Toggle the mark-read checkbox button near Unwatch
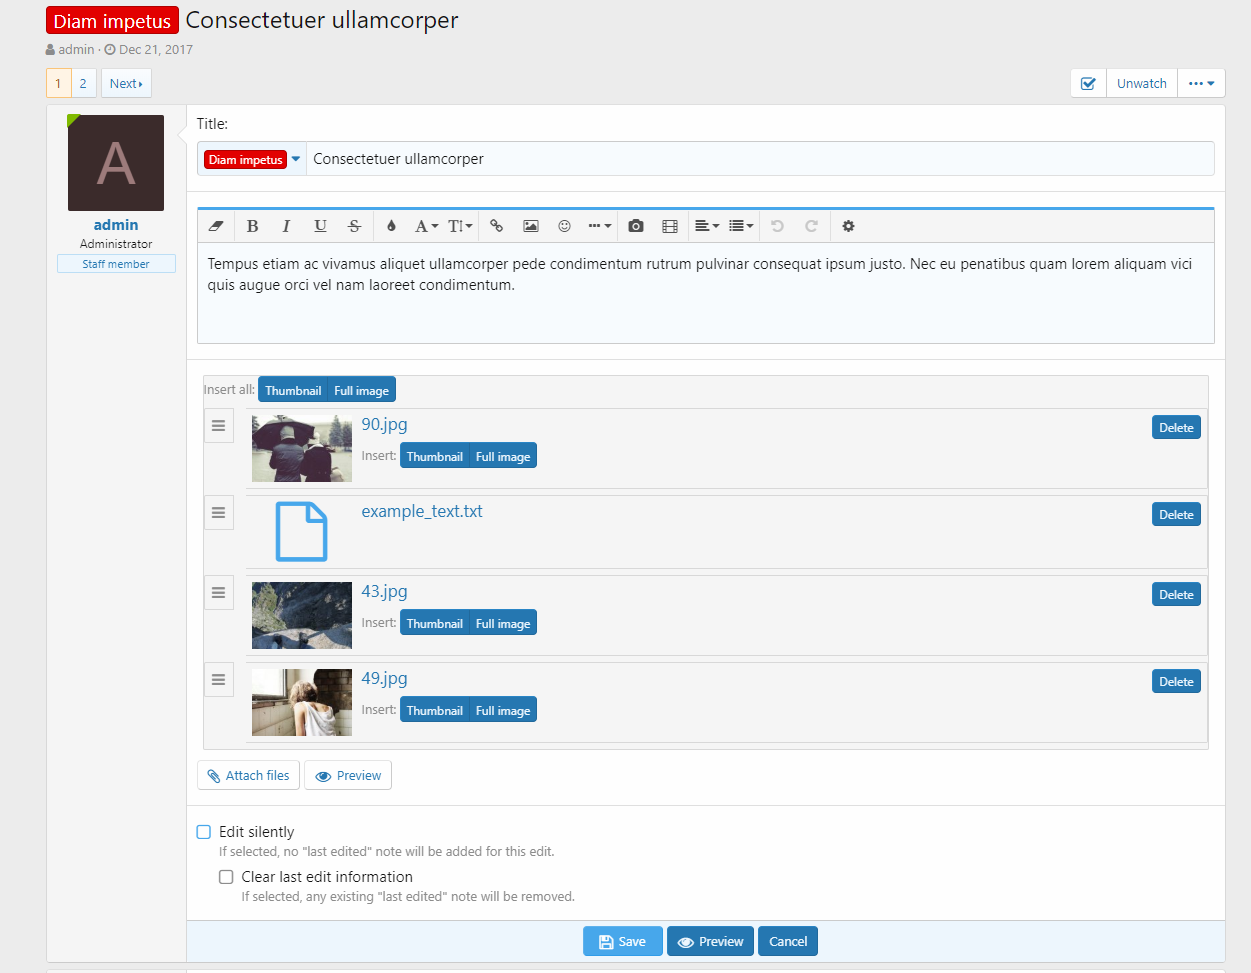1251x973 pixels. [x=1088, y=84]
